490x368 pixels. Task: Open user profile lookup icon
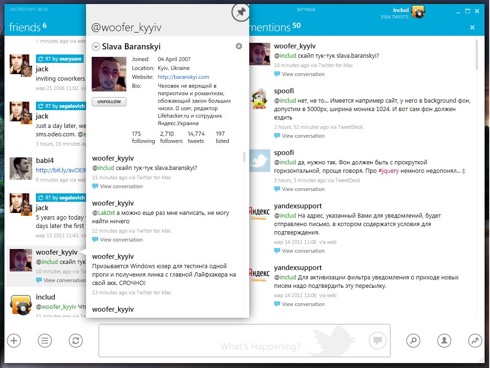pos(444,341)
